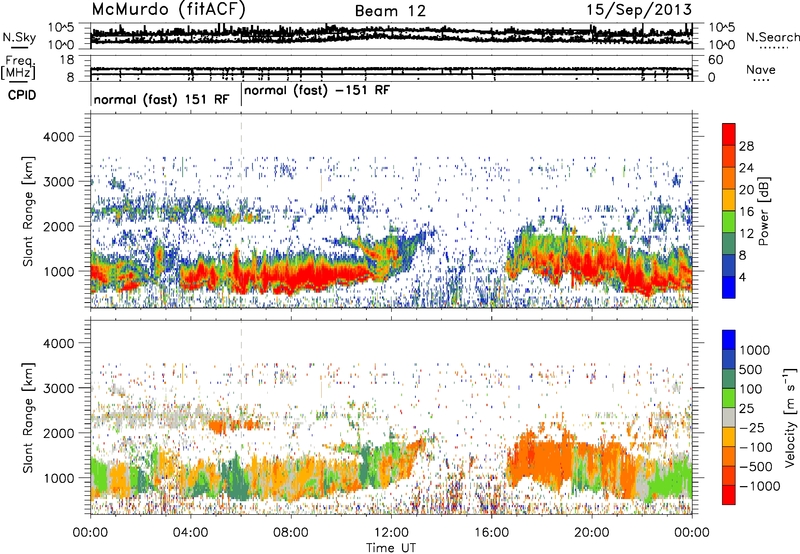800x554 pixels.
Task: Click the 60 label on Nave axis
Action: pyautogui.click(x=715, y=60)
